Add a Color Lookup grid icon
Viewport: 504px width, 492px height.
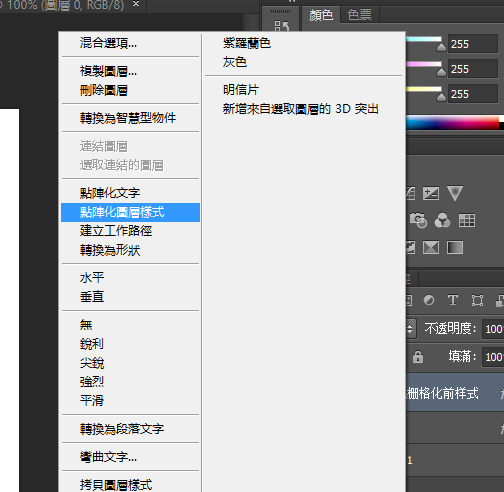467,220
